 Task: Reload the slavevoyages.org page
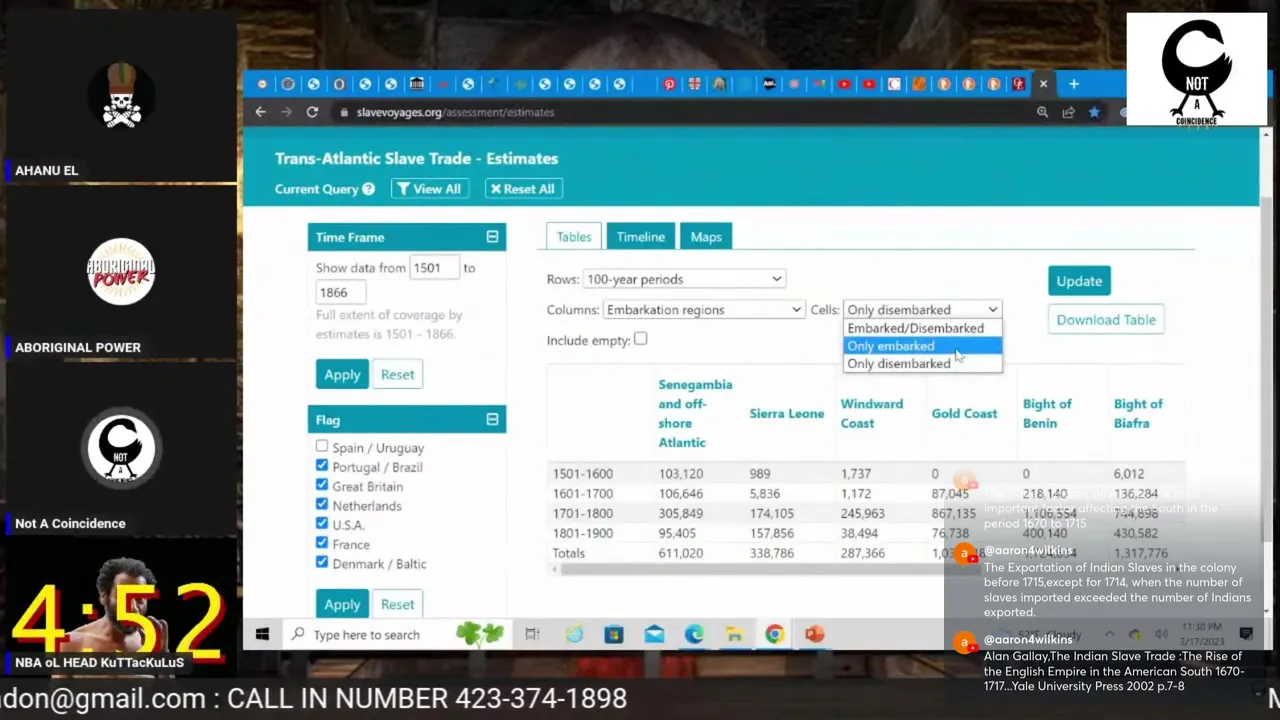coord(312,112)
